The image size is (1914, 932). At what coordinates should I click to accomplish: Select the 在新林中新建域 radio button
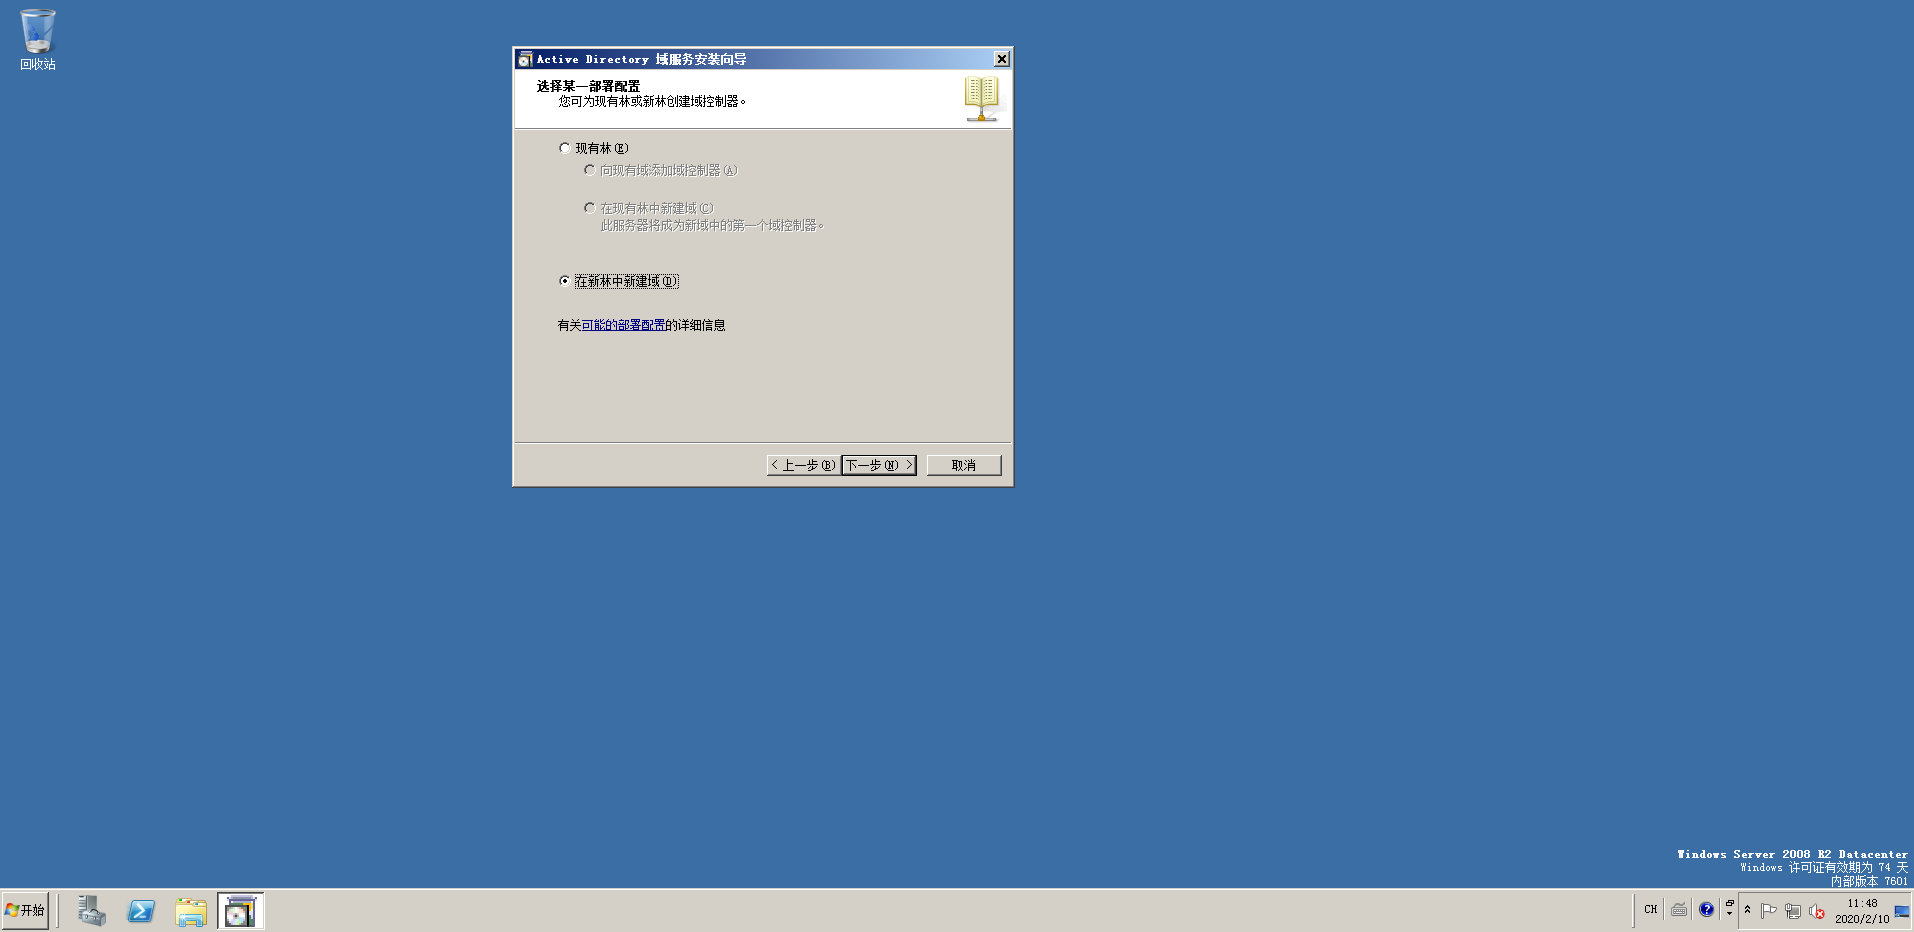click(x=565, y=281)
